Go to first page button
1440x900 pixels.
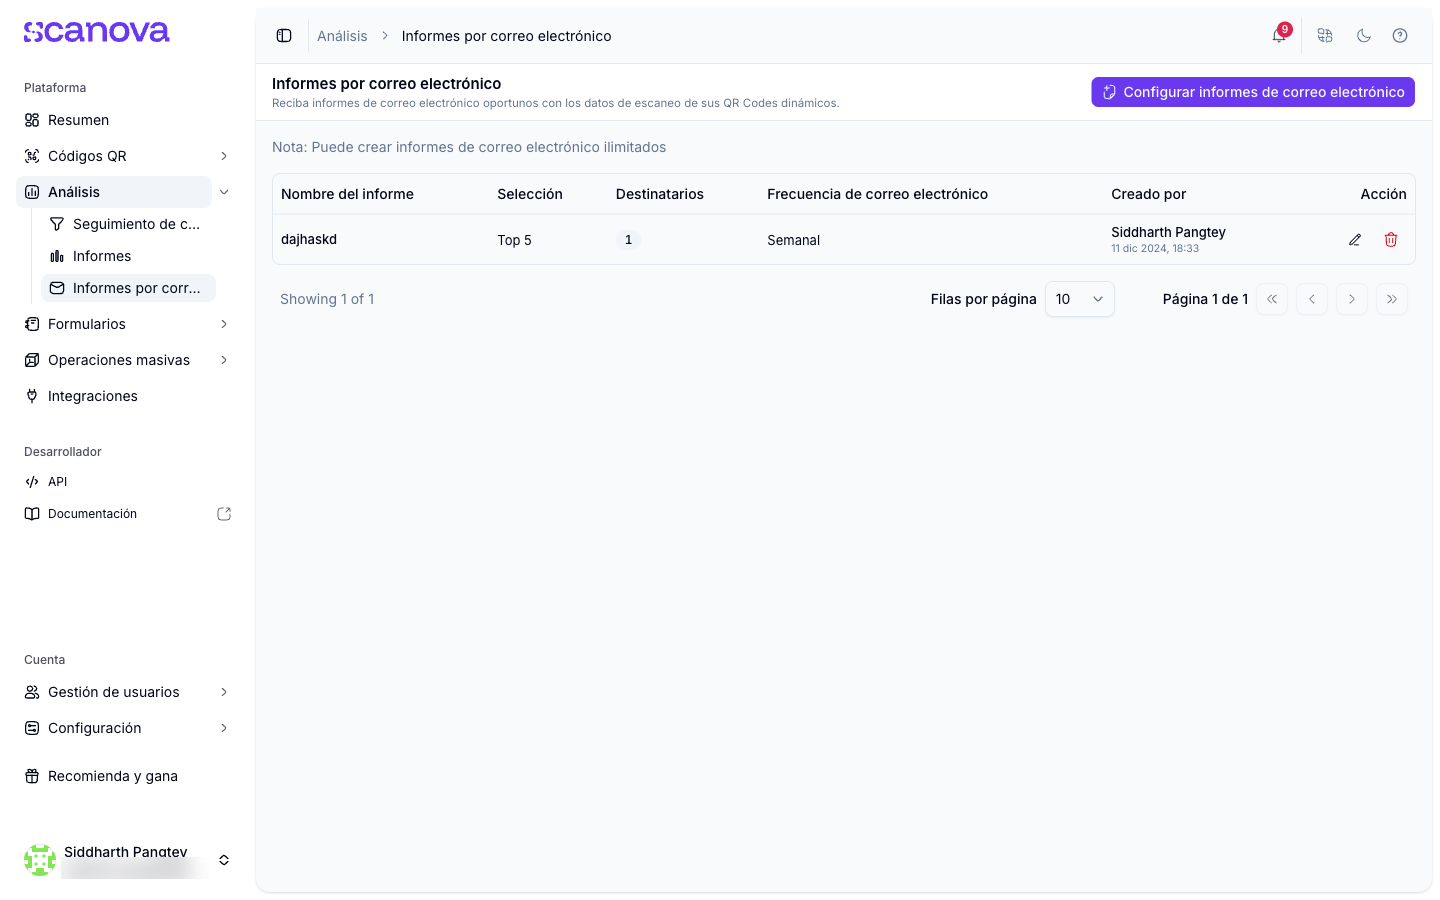[1272, 299]
